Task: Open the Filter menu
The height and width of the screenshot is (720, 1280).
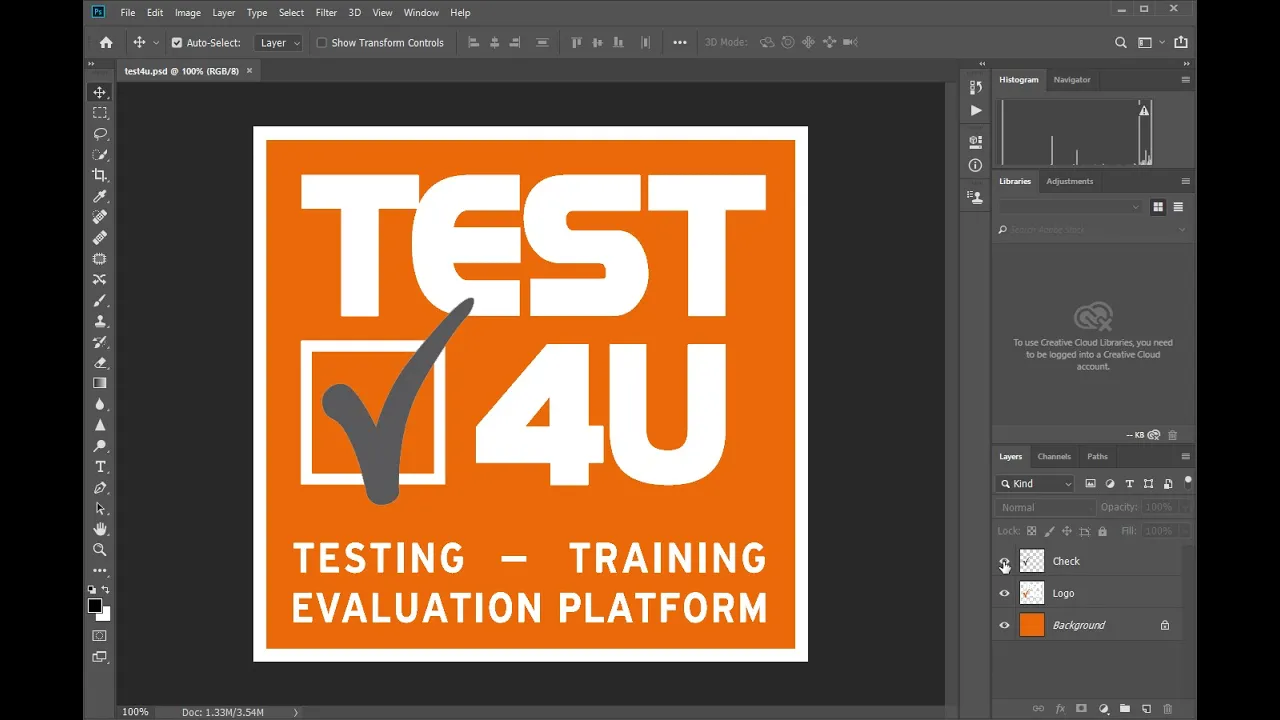Action: coord(326,12)
